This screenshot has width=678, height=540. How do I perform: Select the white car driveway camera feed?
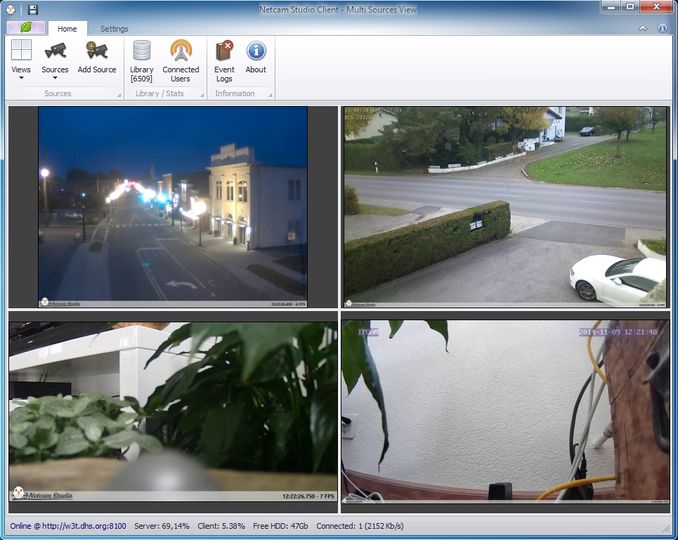(x=505, y=207)
